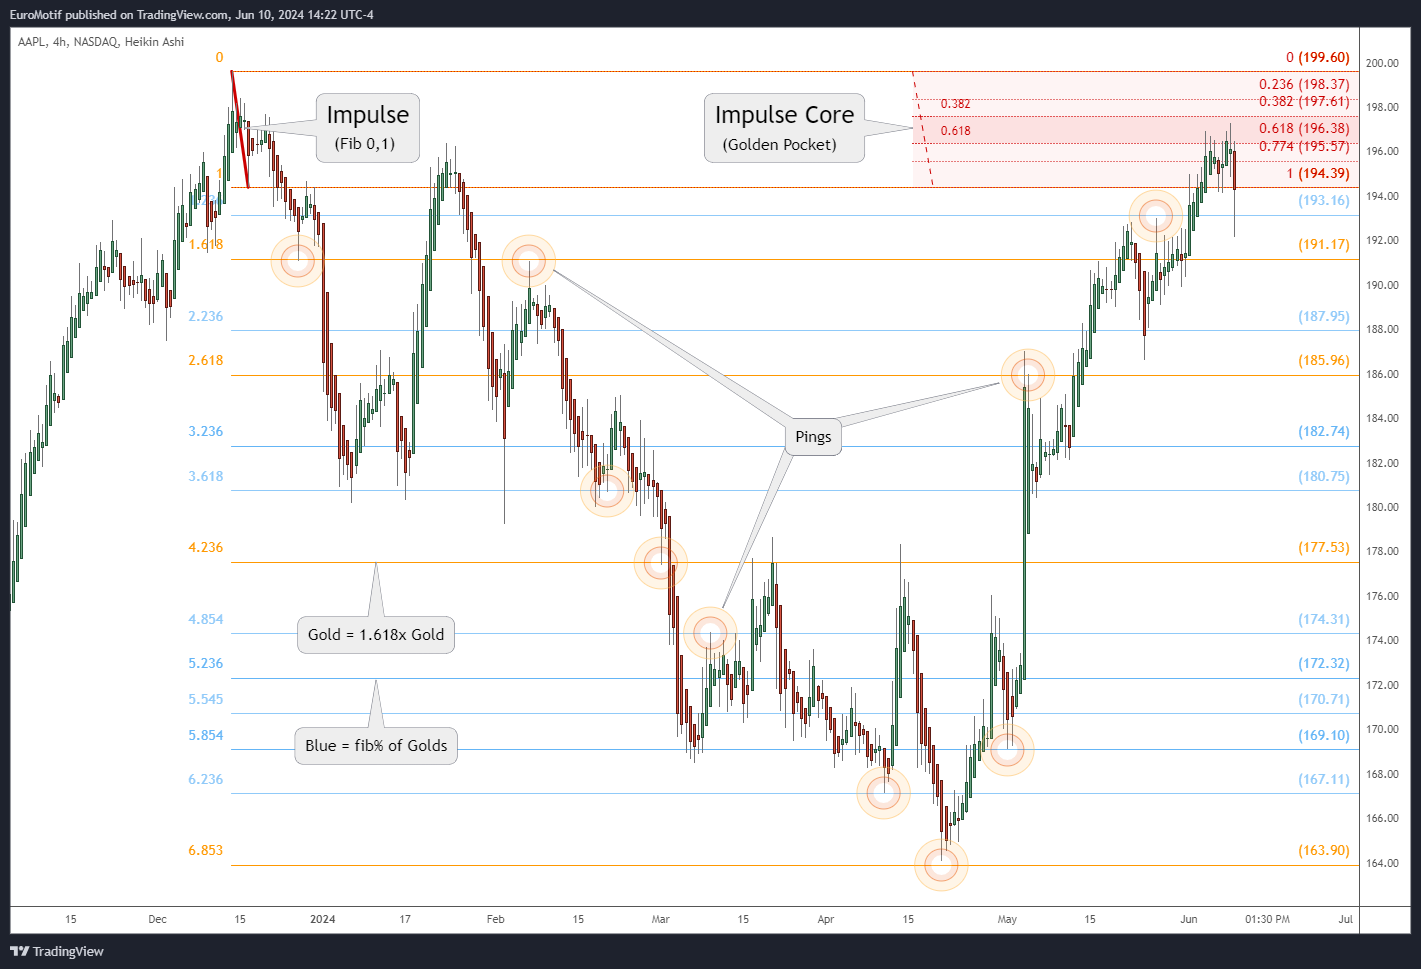1421x969 pixels.
Task: Click the ping circle on the 4.854 line
Action: coord(710,633)
